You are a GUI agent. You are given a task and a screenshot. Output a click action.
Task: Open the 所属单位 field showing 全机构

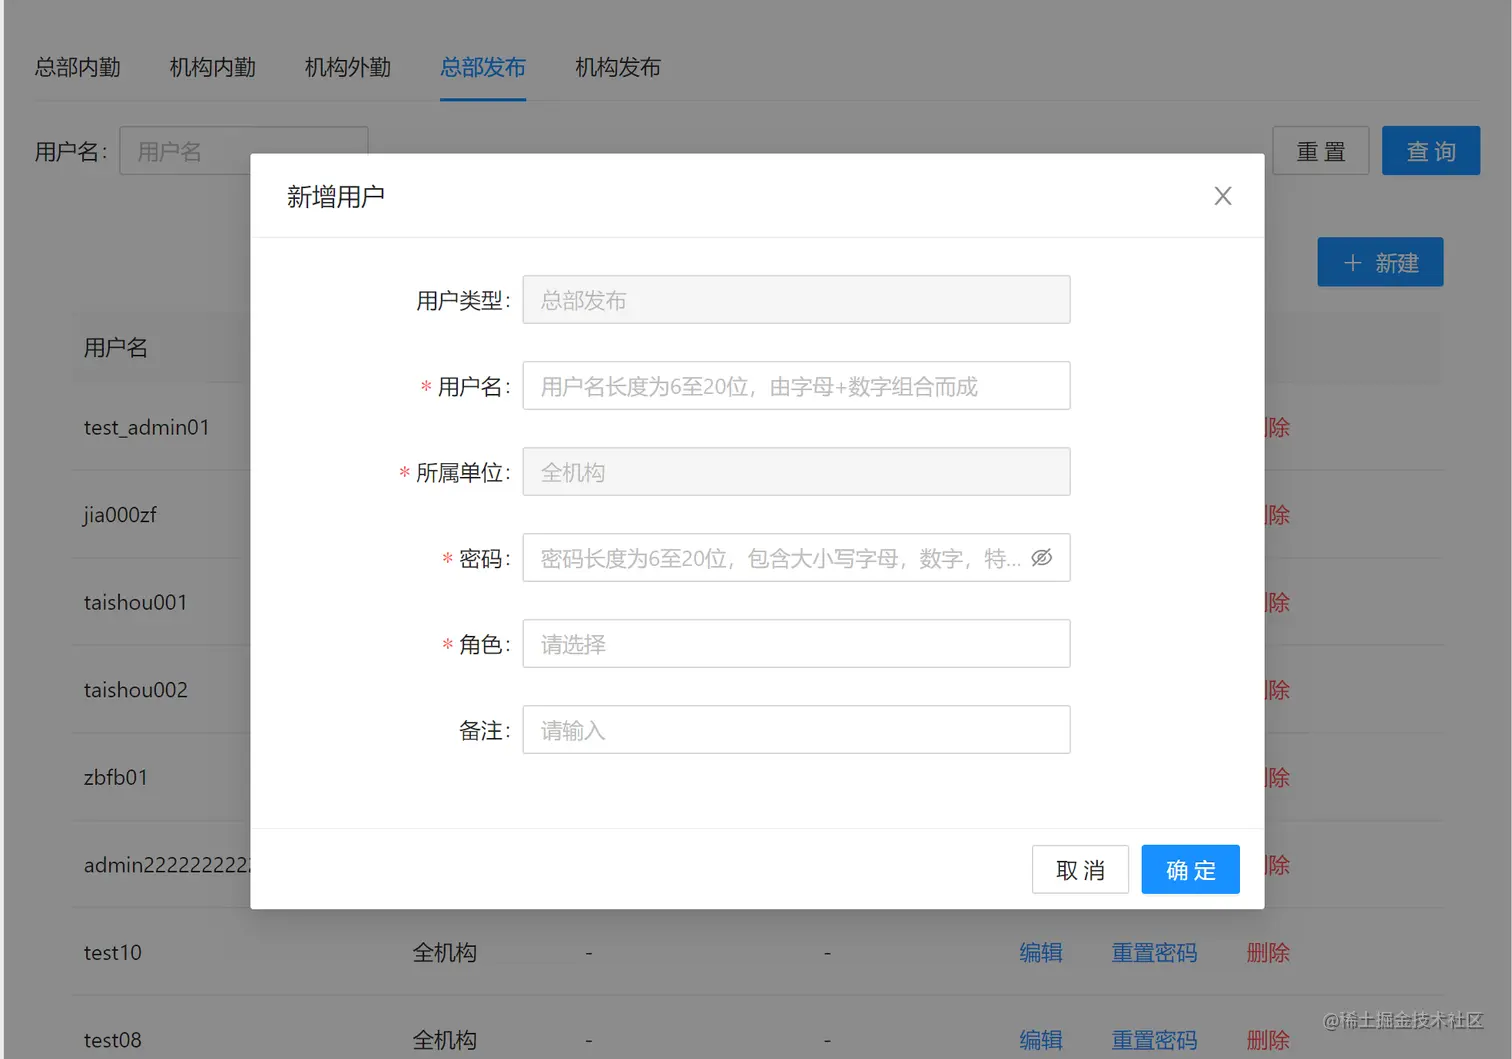coord(796,472)
